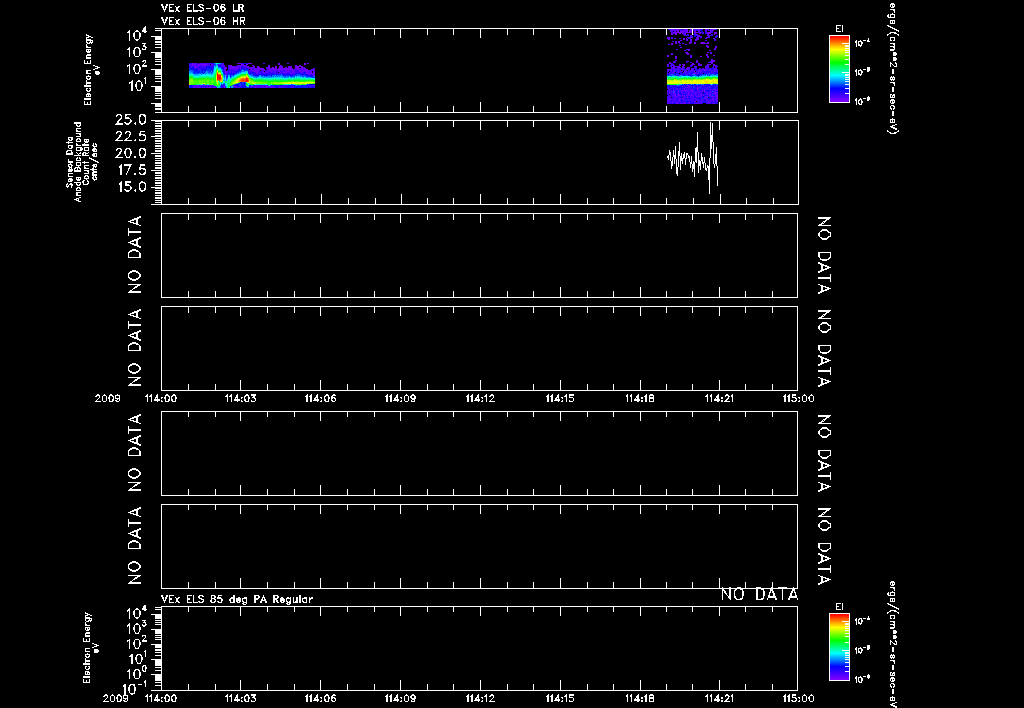Click the 25.0 y-axis value
This screenshot has width=1024, height=708.
131,120
